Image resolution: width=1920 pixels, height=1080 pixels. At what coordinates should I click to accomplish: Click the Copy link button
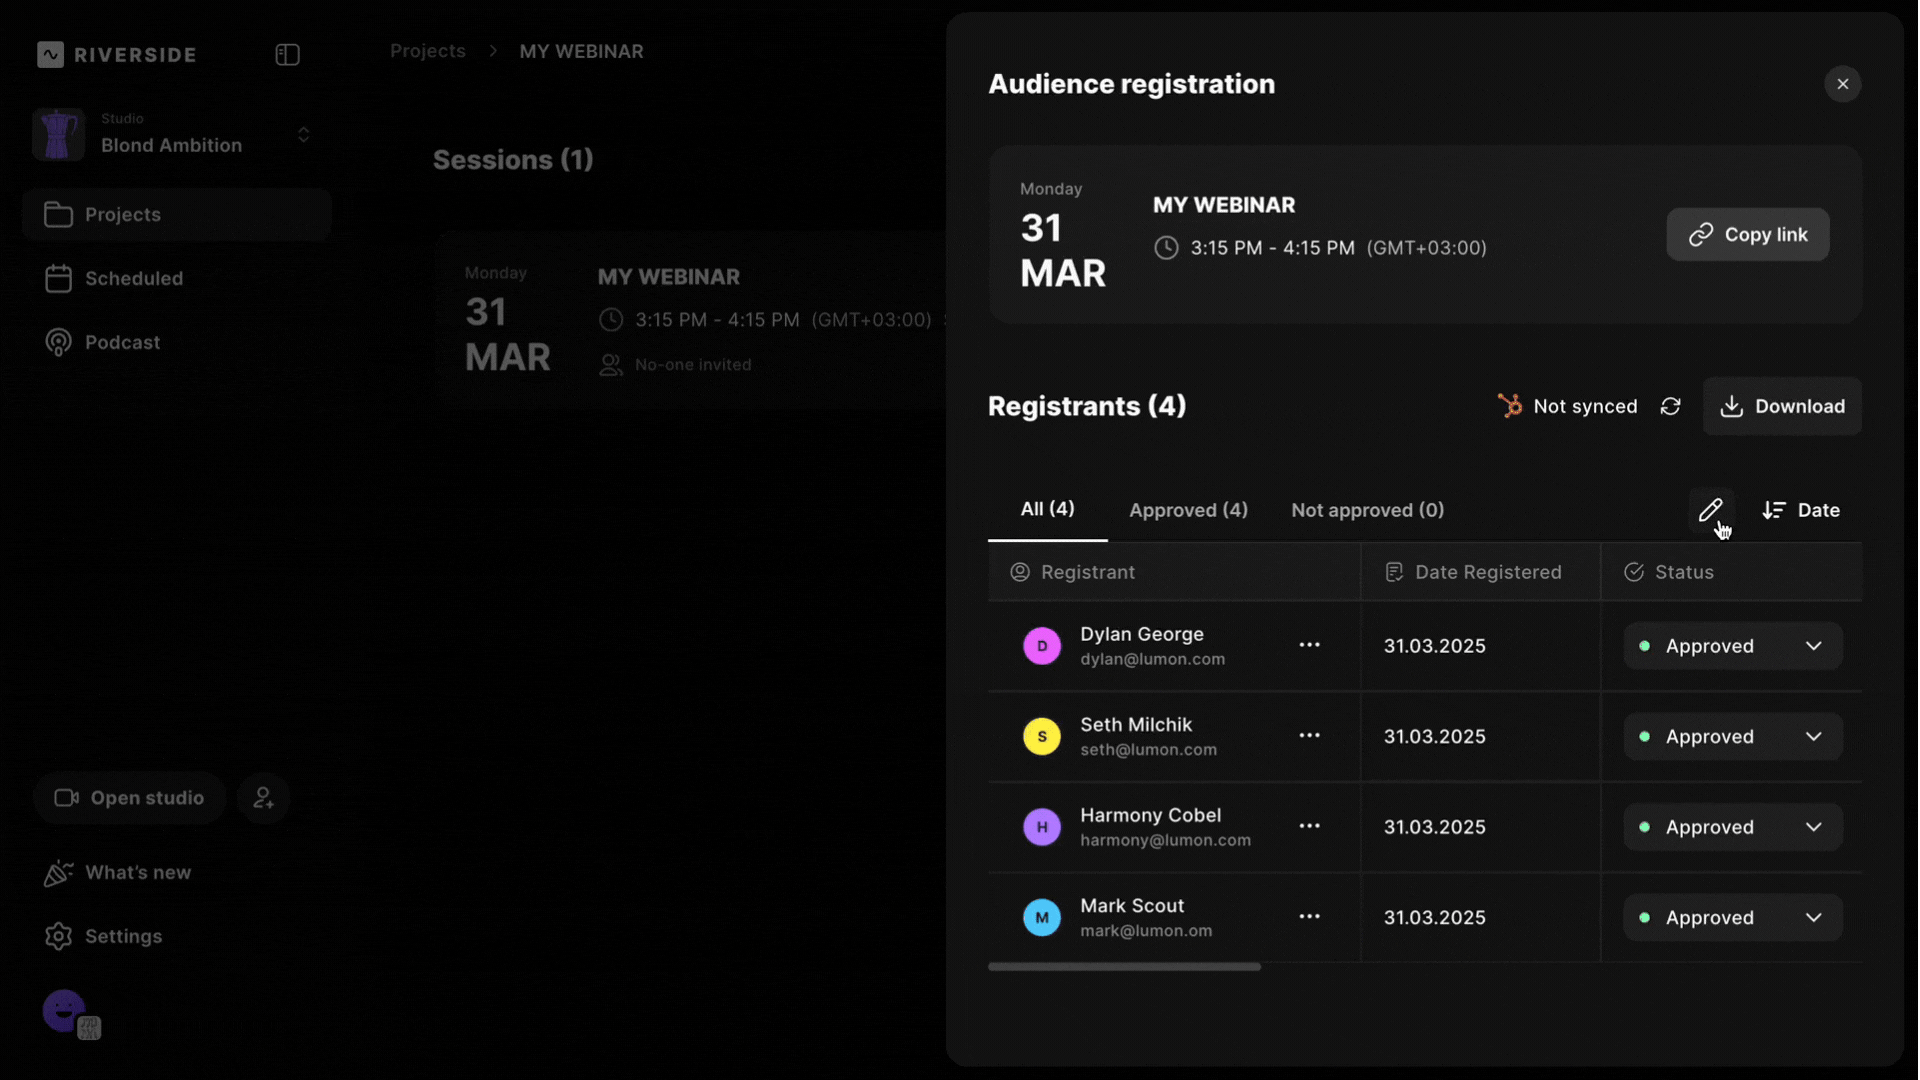1747,234
